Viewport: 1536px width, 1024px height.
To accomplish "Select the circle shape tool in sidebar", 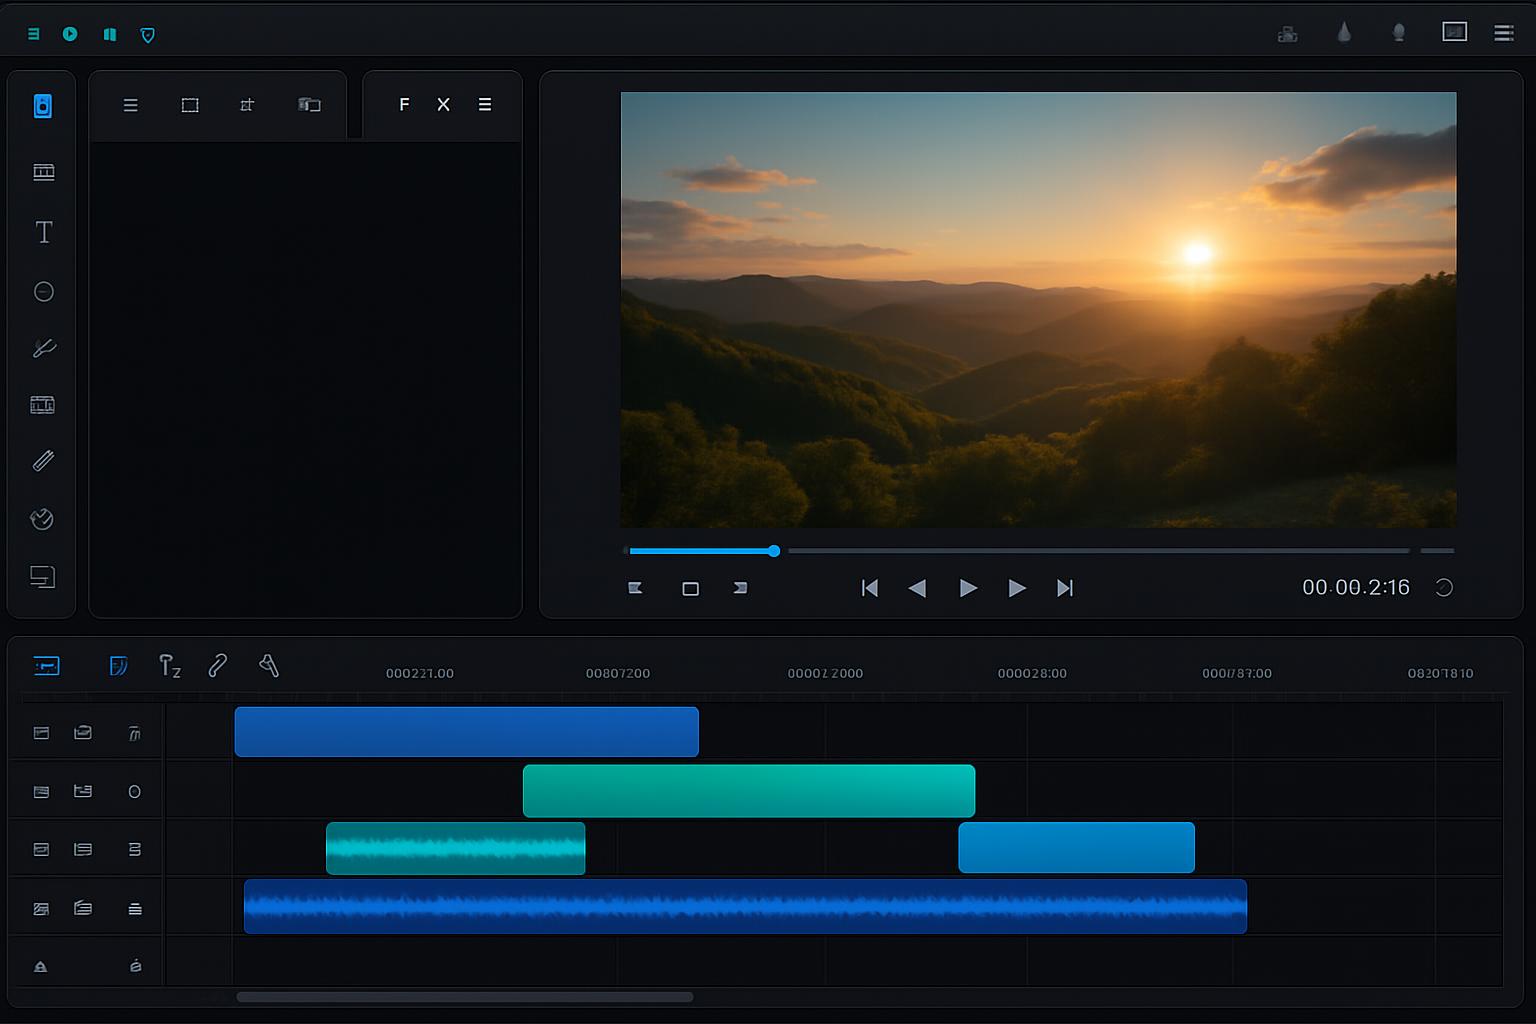I will coord(44,292).
